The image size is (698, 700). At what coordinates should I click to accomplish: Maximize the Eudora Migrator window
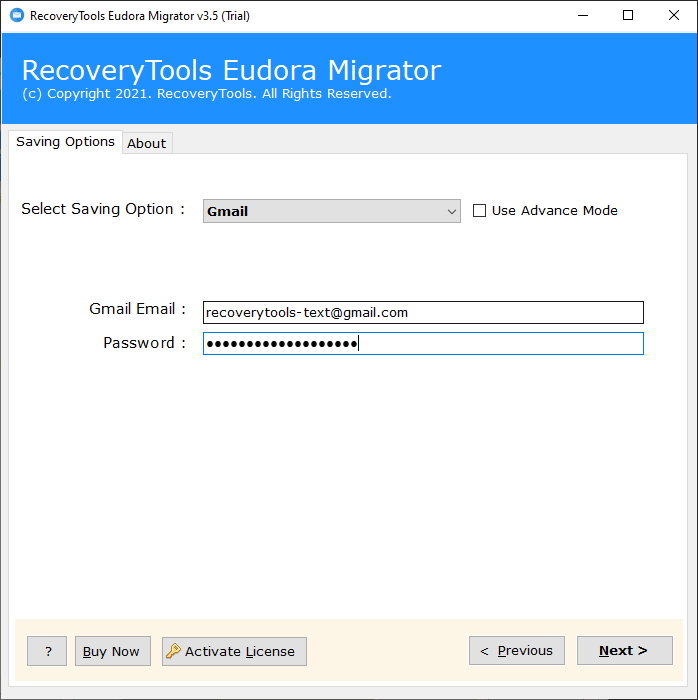click(x=628, y=16)
